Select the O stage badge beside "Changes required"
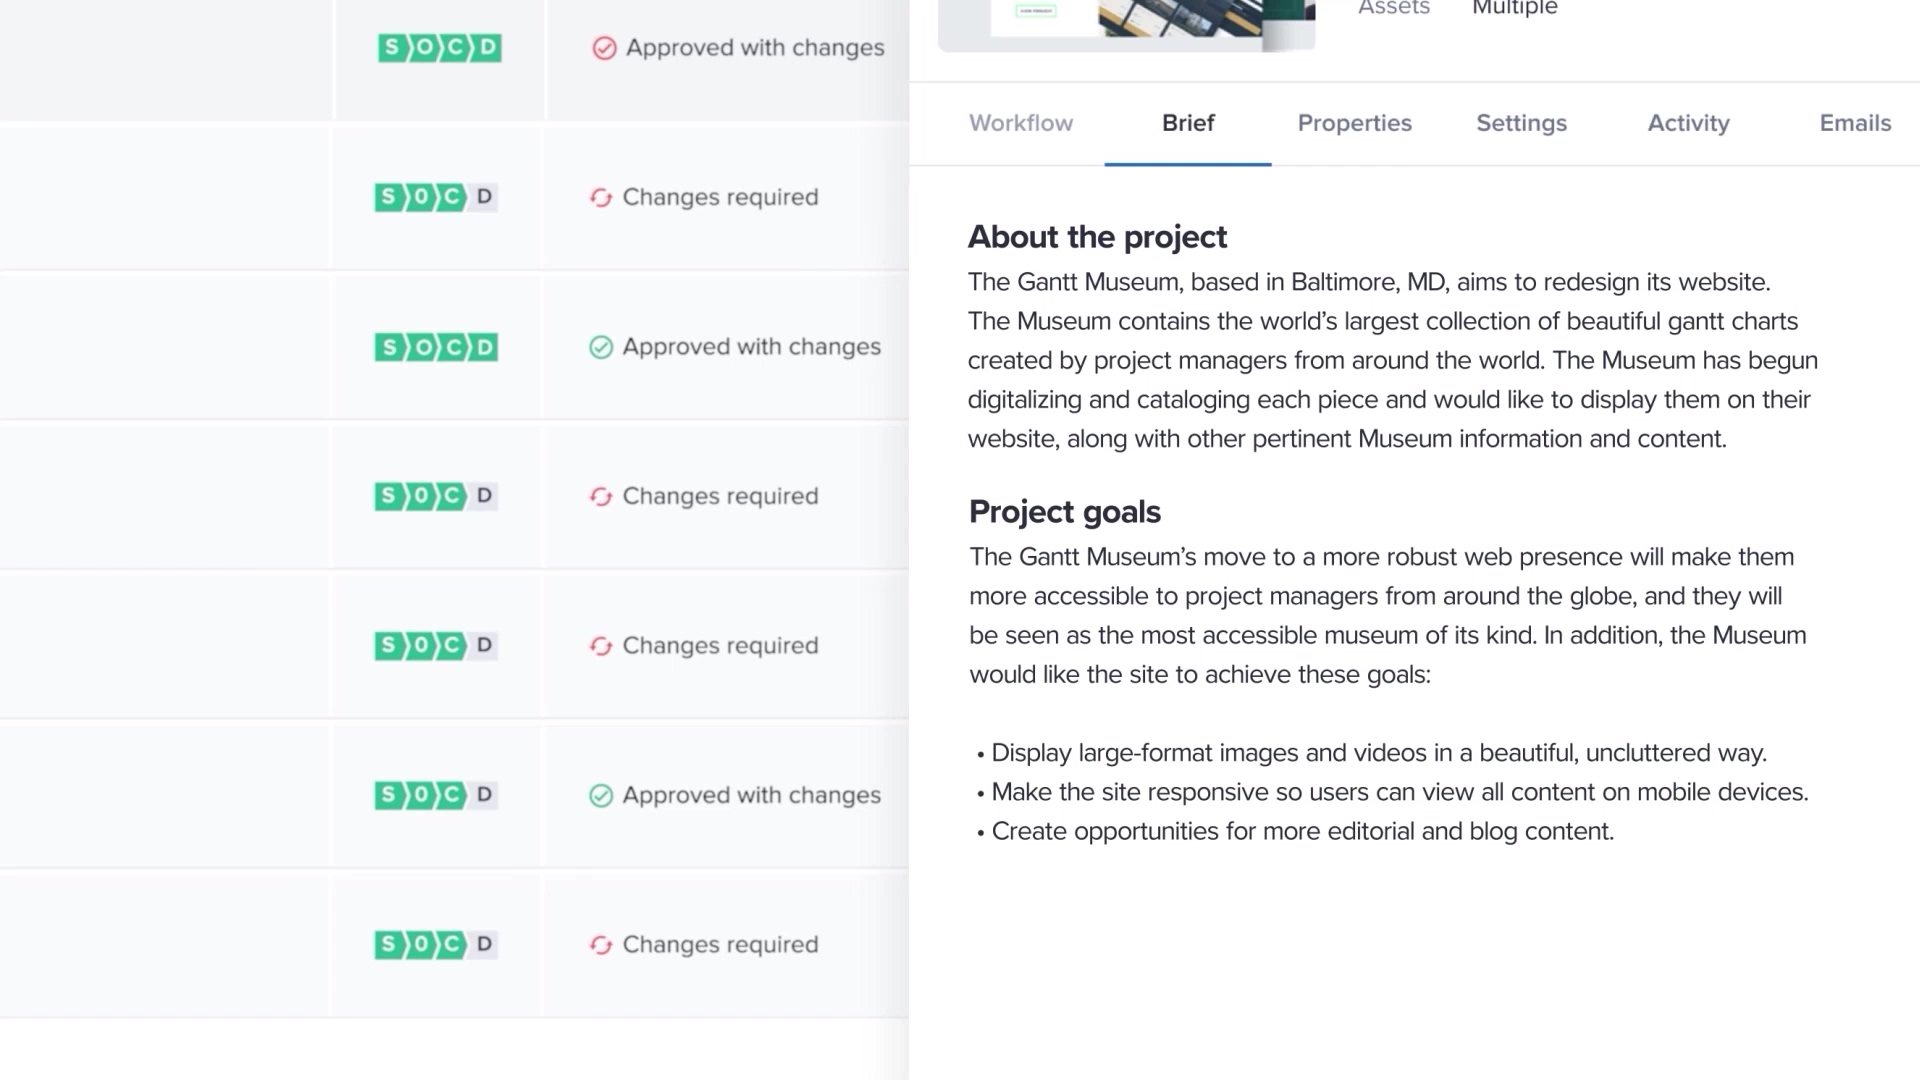 (420, 197)
